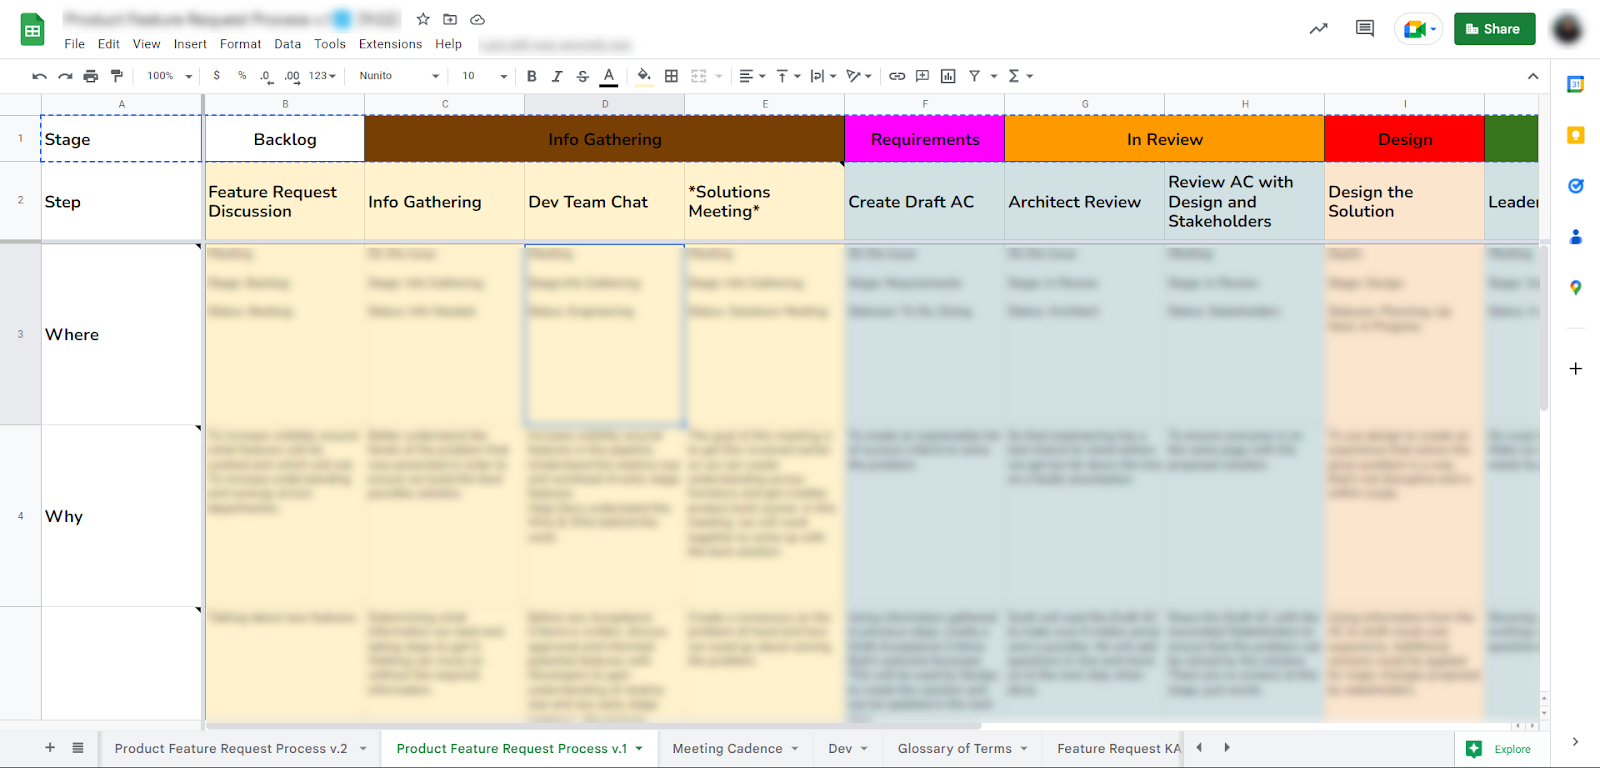Open the Nunito font dropdown
This screenshot has height=768, width=1600.
point(399,76)
